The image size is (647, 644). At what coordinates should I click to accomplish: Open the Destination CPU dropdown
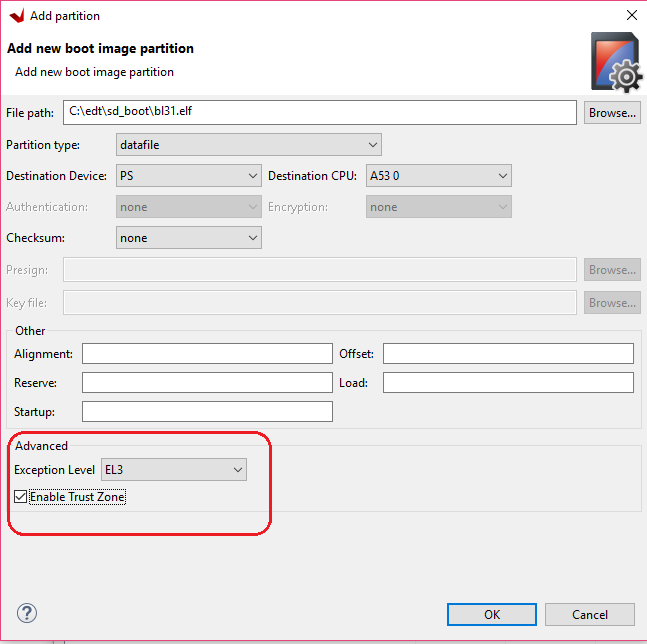[439, 176]
